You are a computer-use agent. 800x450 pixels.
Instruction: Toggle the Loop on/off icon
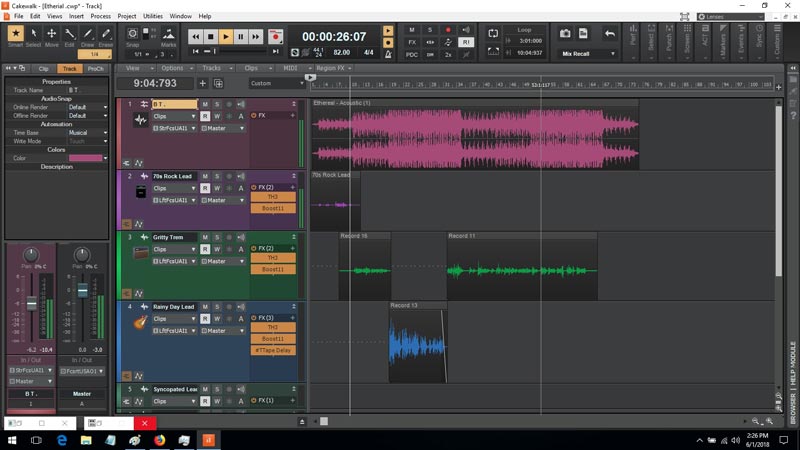click(x=493, y=34)
